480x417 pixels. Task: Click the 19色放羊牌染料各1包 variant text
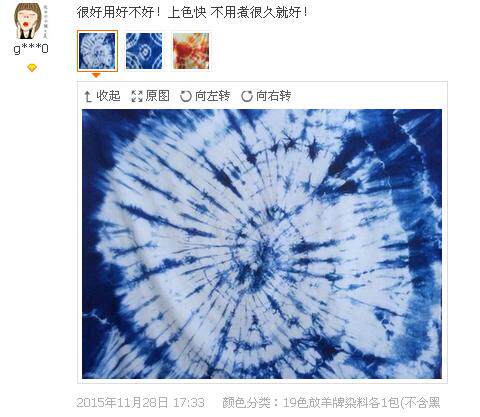[341, 402]
